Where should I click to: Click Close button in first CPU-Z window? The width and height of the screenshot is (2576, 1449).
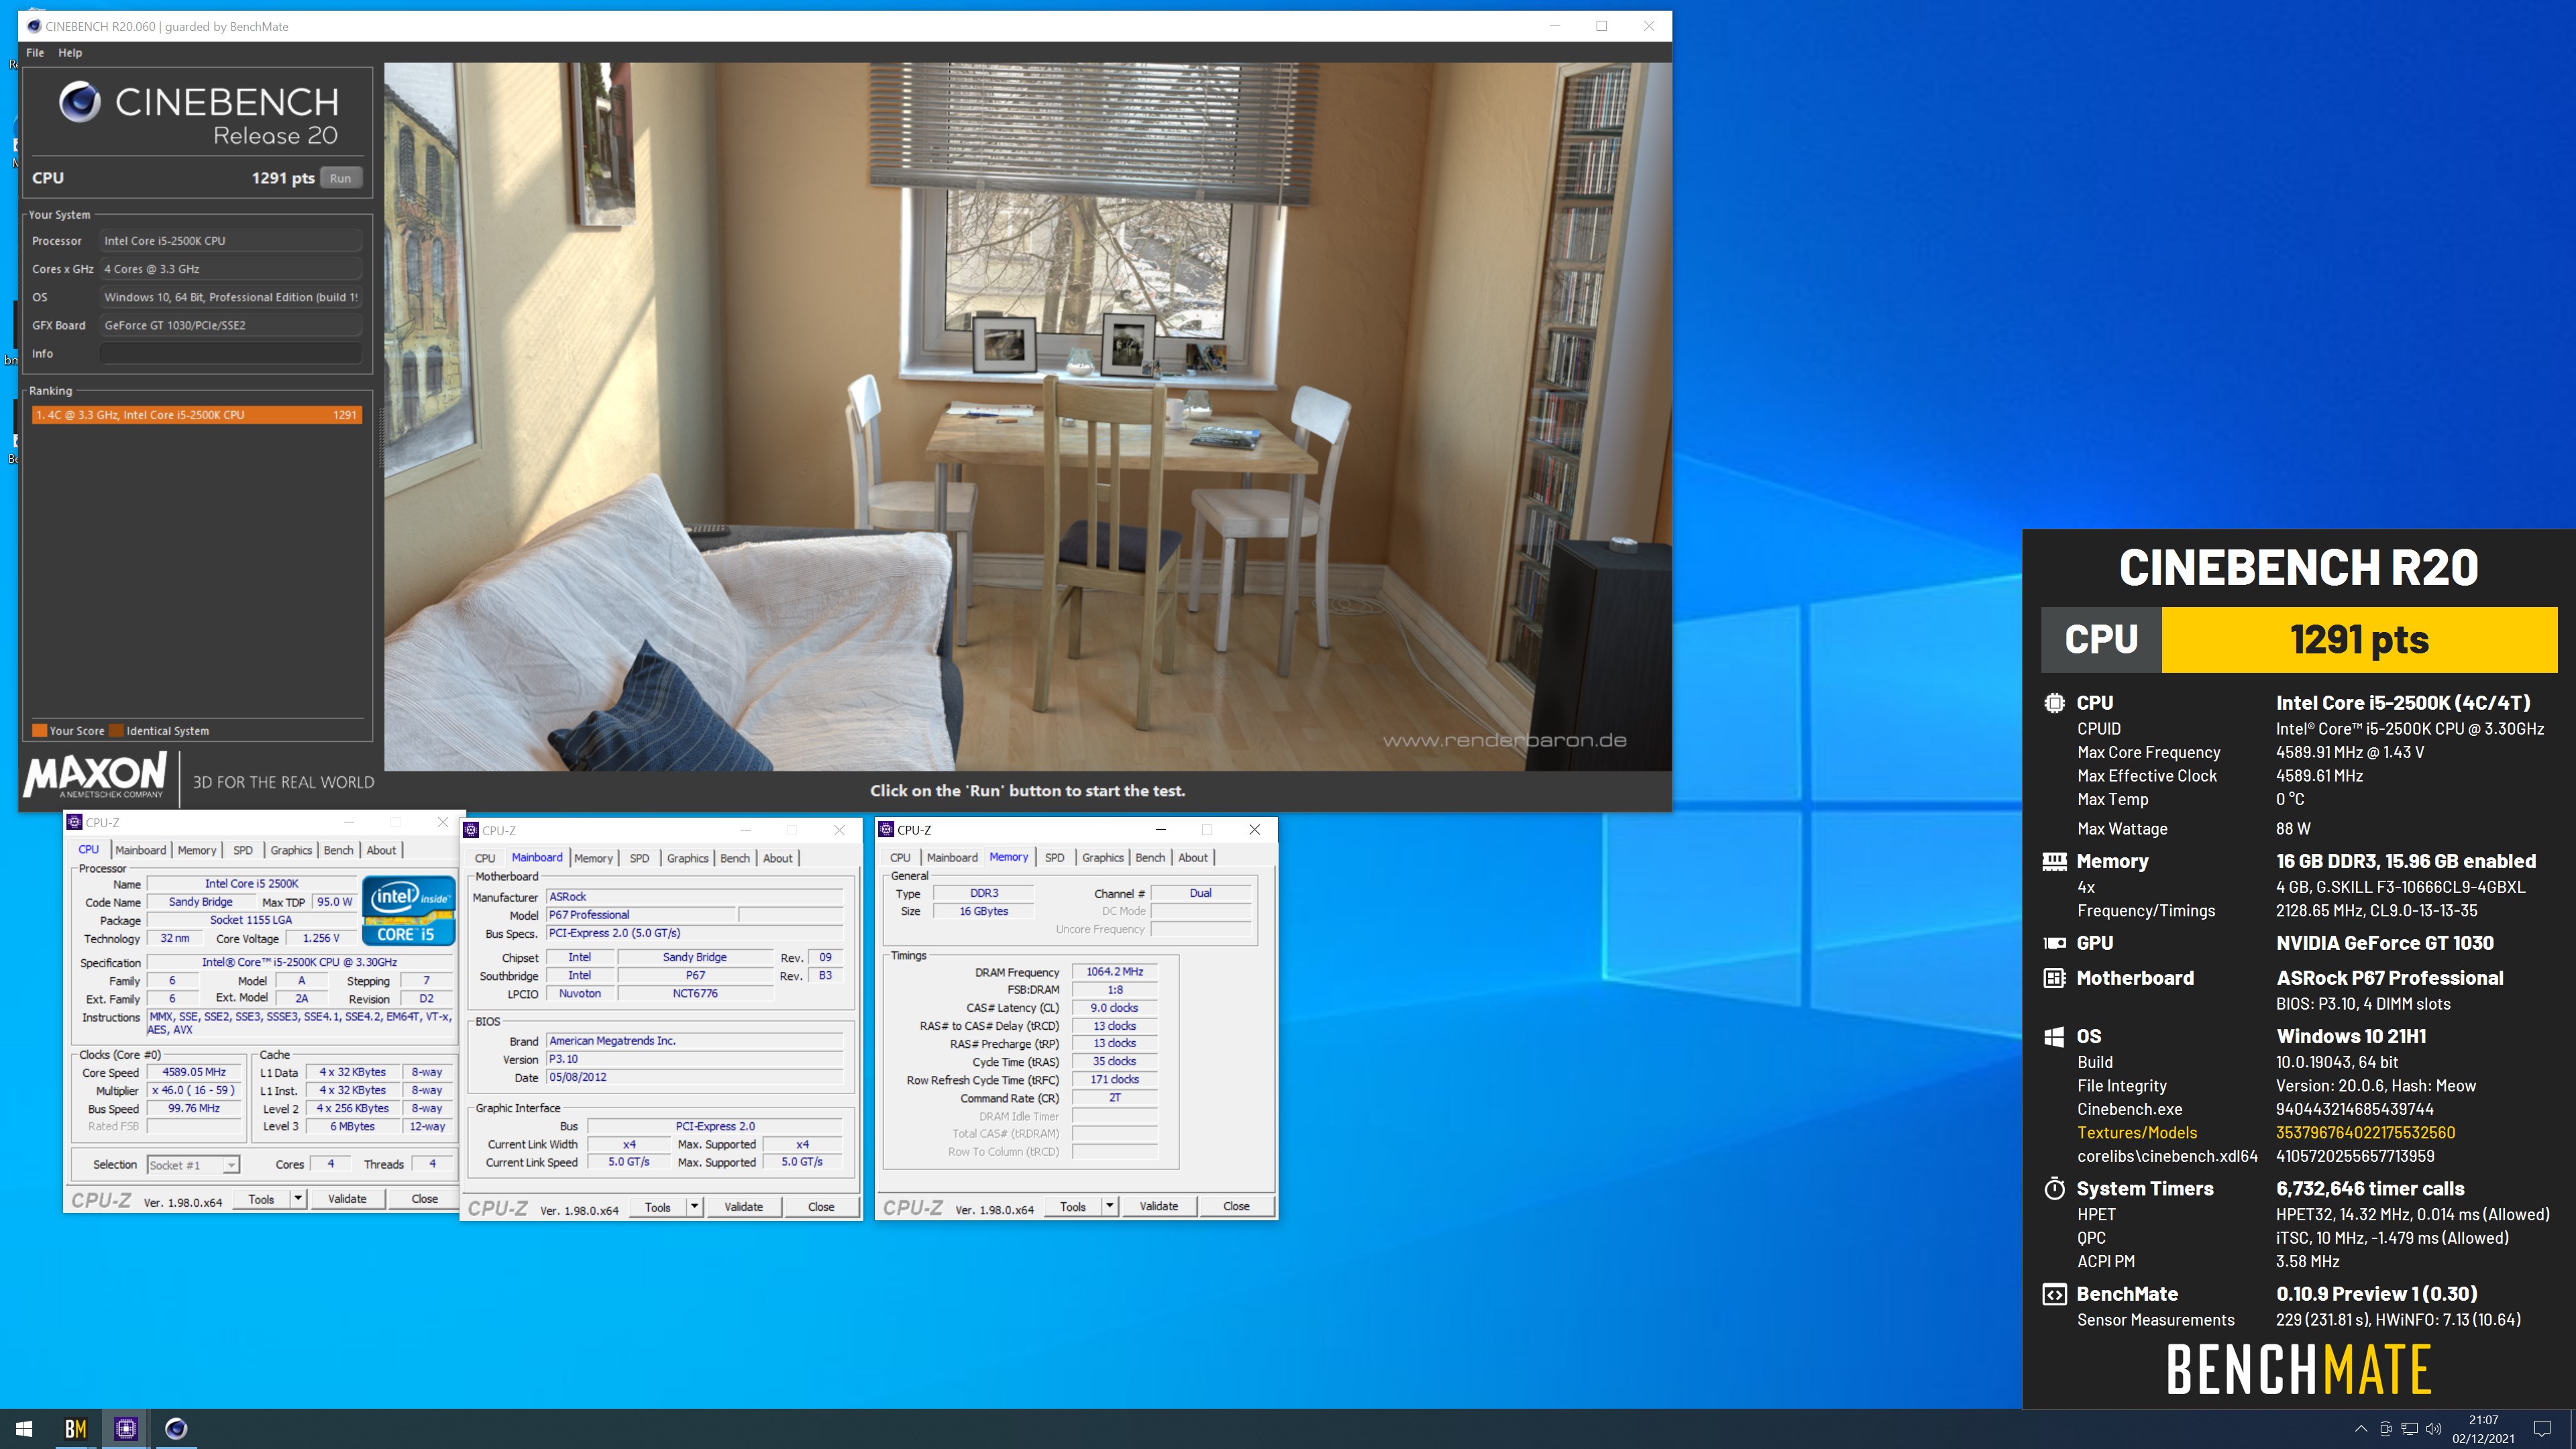424,1199
